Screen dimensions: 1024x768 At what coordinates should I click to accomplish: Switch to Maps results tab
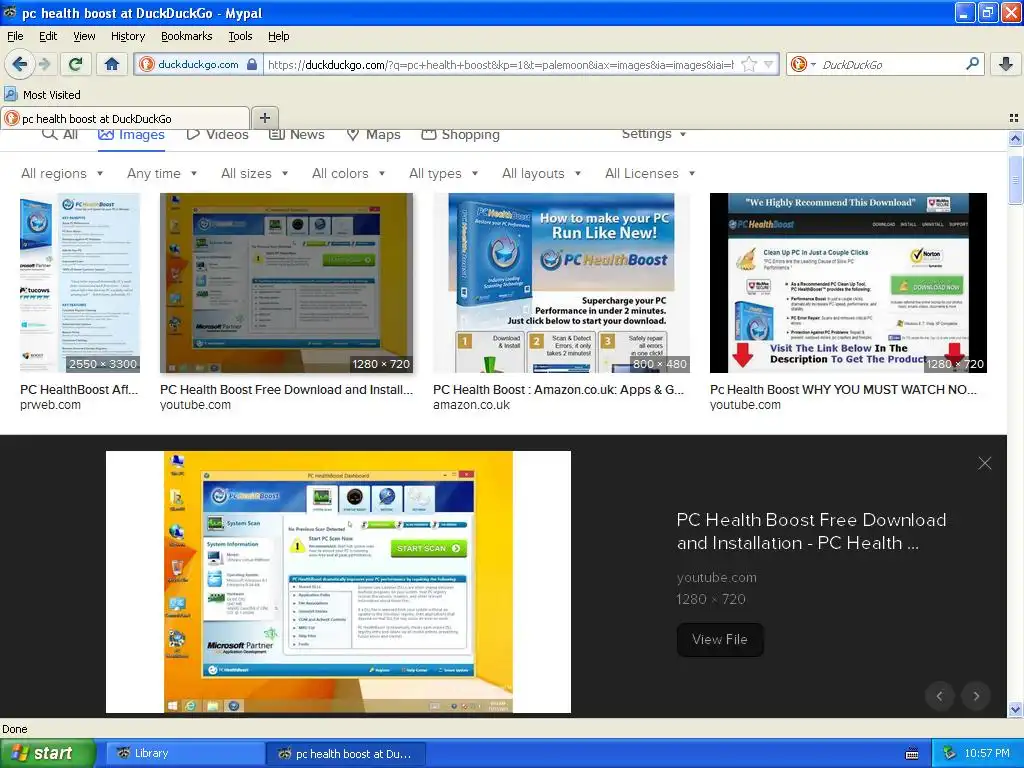tap(374, 135)
